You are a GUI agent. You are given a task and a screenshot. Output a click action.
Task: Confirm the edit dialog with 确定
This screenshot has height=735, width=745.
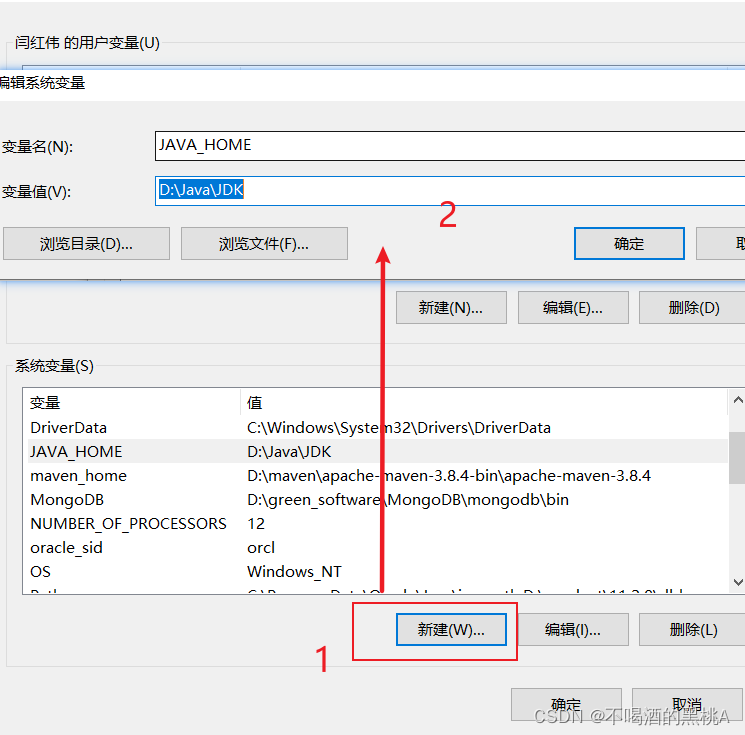629,244
